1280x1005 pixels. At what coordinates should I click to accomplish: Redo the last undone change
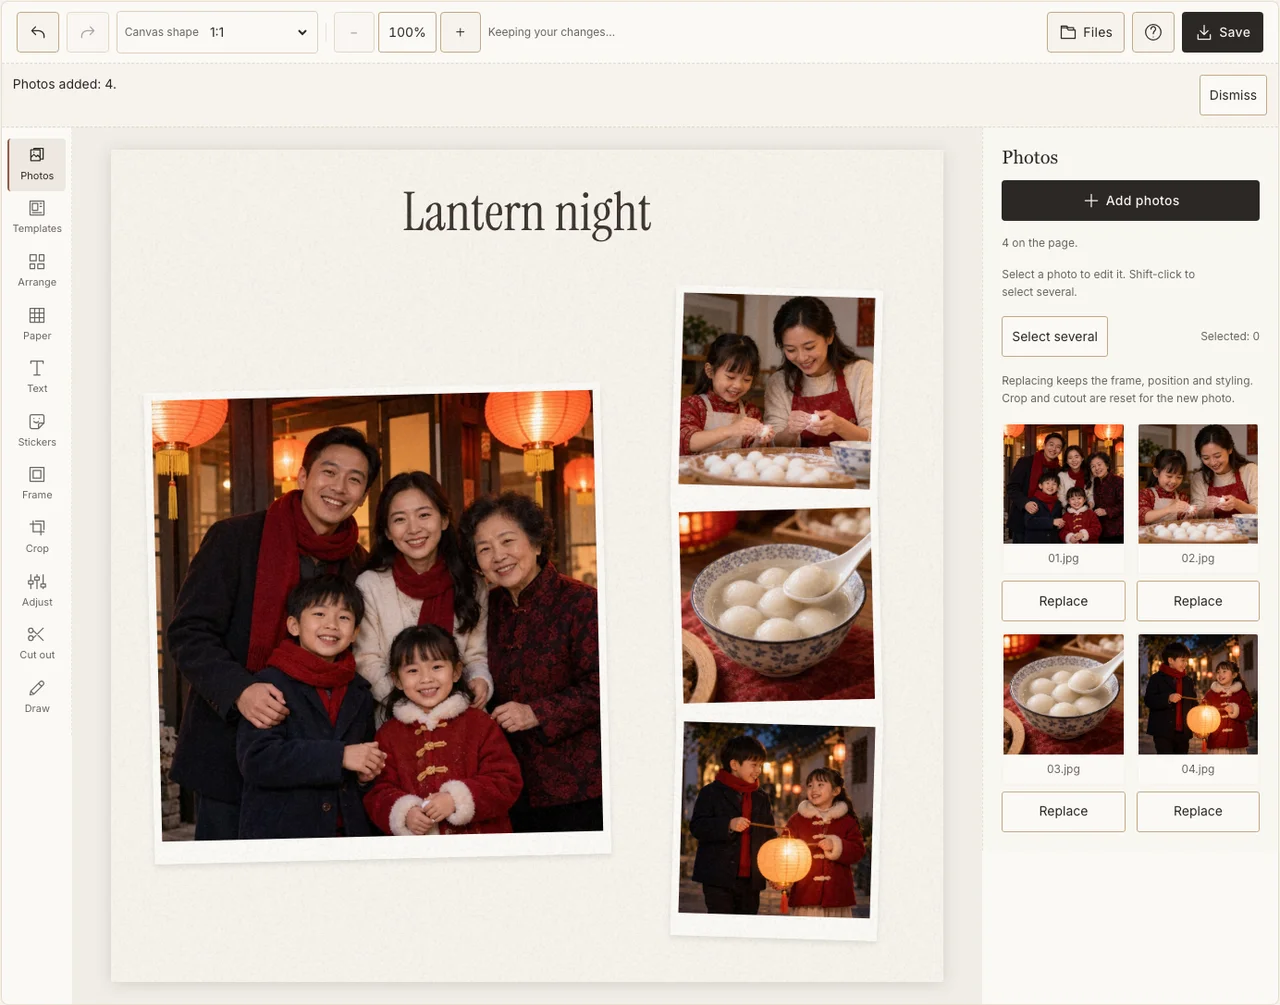[x=88, y=32]
